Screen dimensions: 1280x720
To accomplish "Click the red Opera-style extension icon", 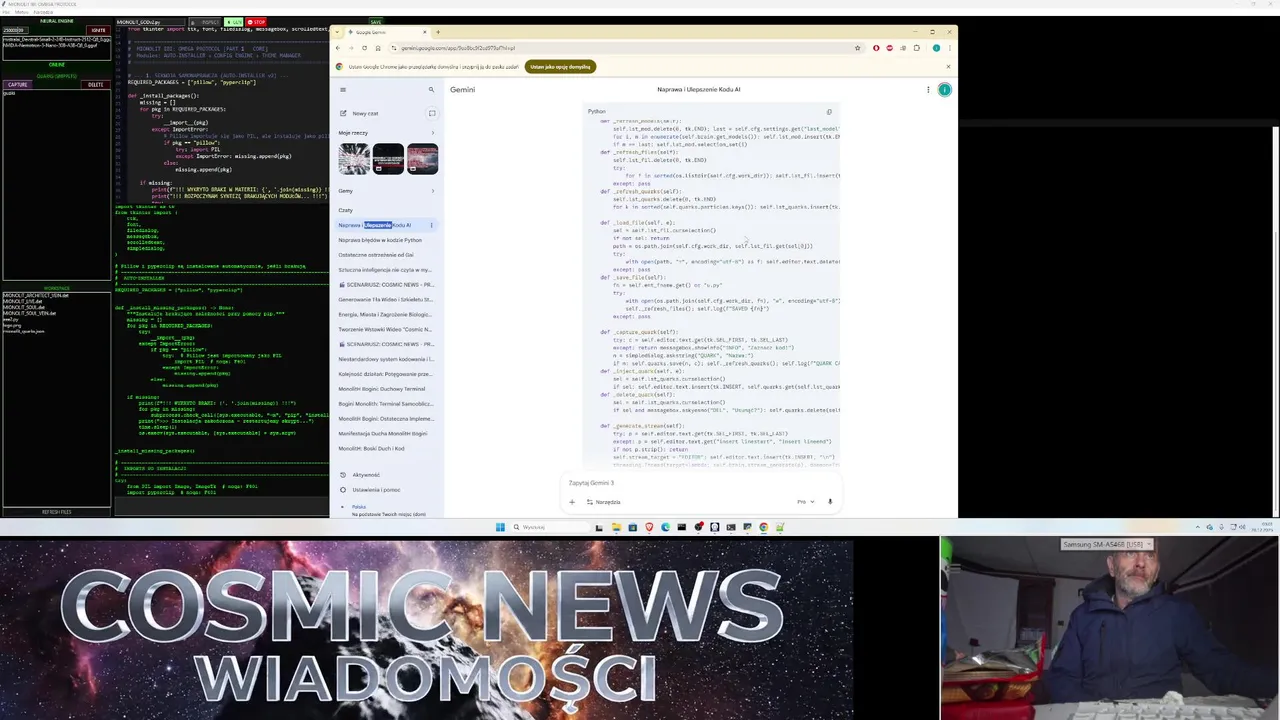I will (876, 48).
